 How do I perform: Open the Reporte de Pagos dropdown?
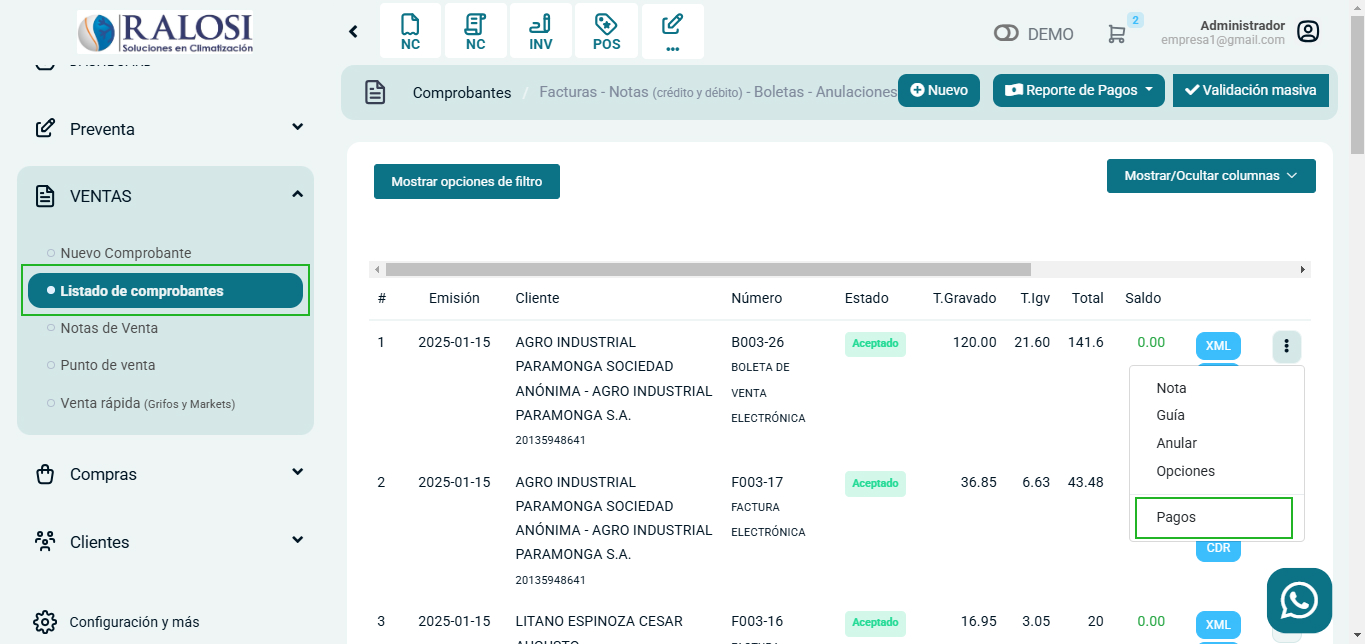coord(1078,90)
